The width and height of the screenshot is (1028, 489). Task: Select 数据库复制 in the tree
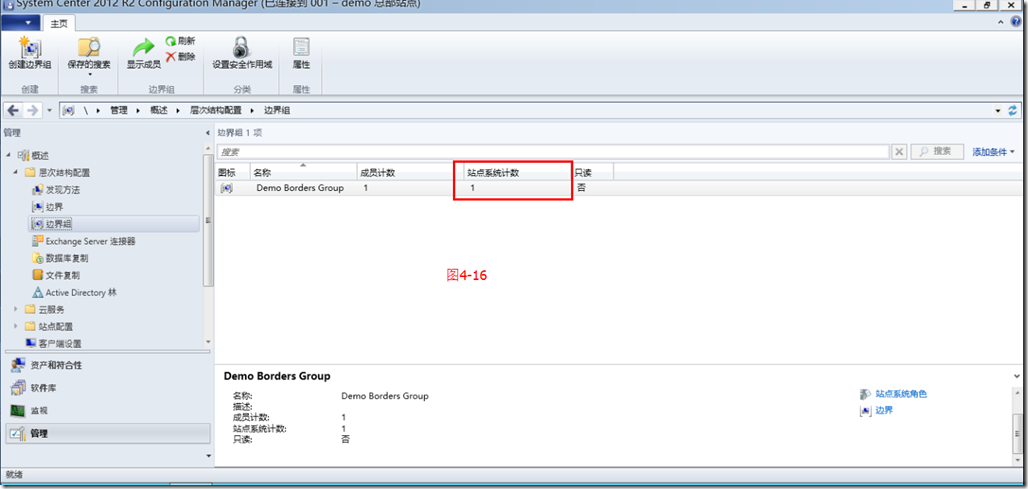click(x=60, y=258)
